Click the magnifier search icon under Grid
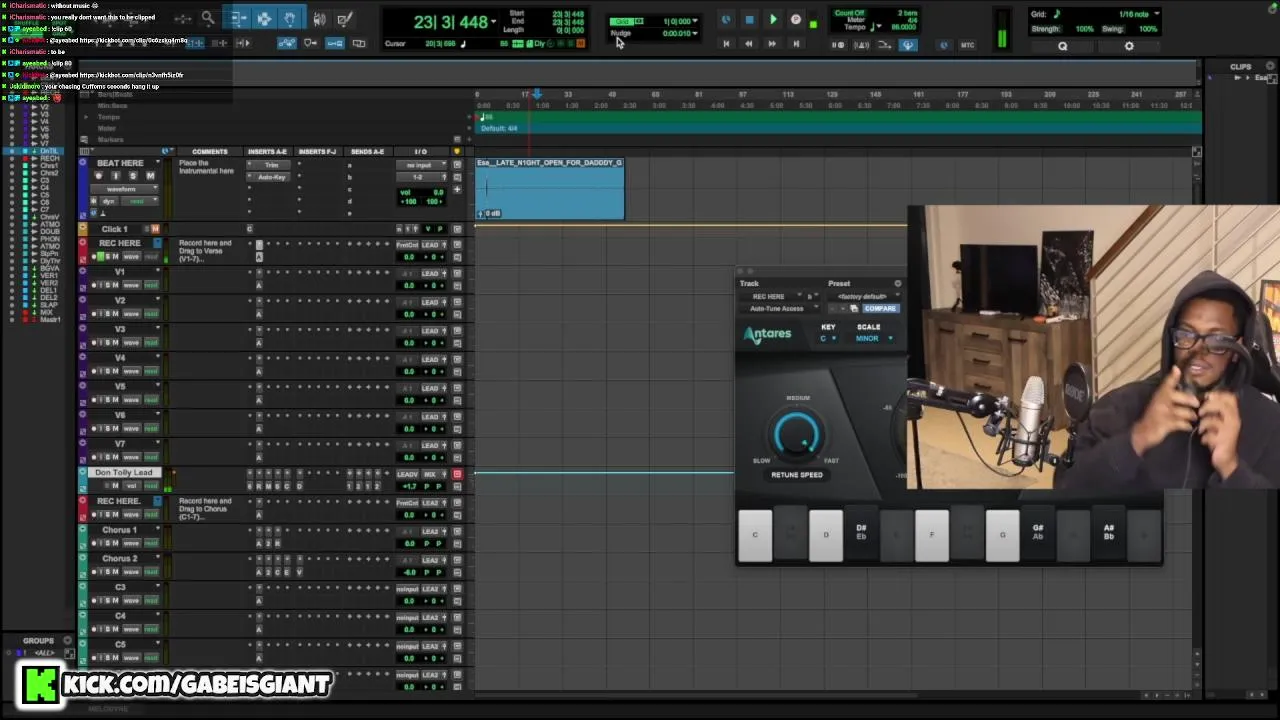Image resolution: width=1280 pixels, height=720 pixels. (1062, 46)
